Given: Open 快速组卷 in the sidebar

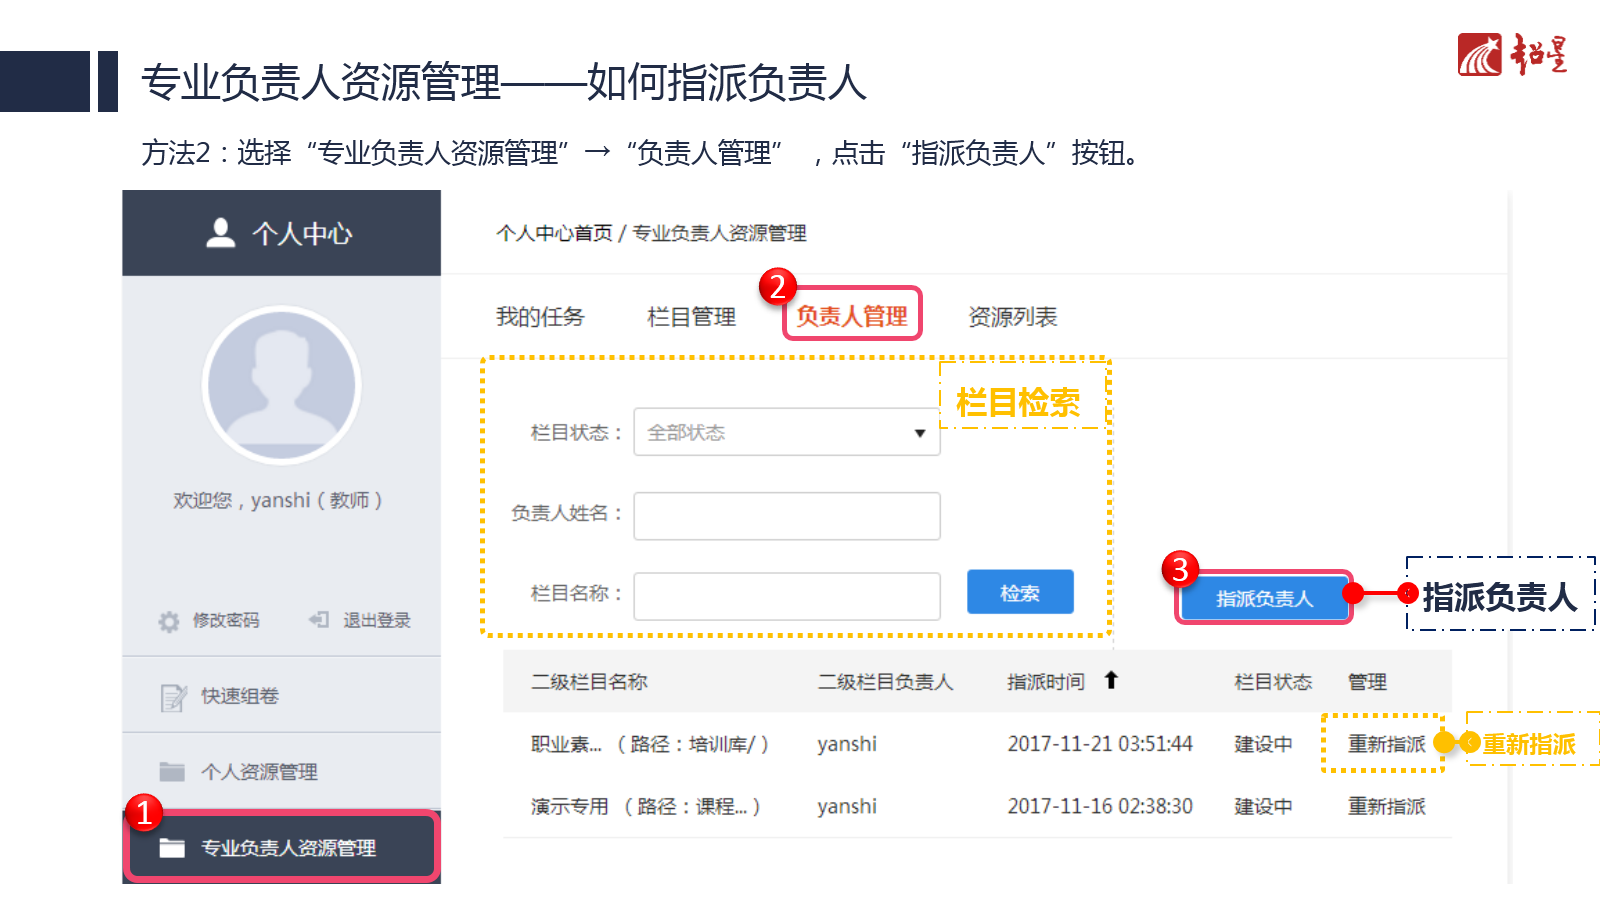Looking at the screenshot, I should (x=281, y=696).
